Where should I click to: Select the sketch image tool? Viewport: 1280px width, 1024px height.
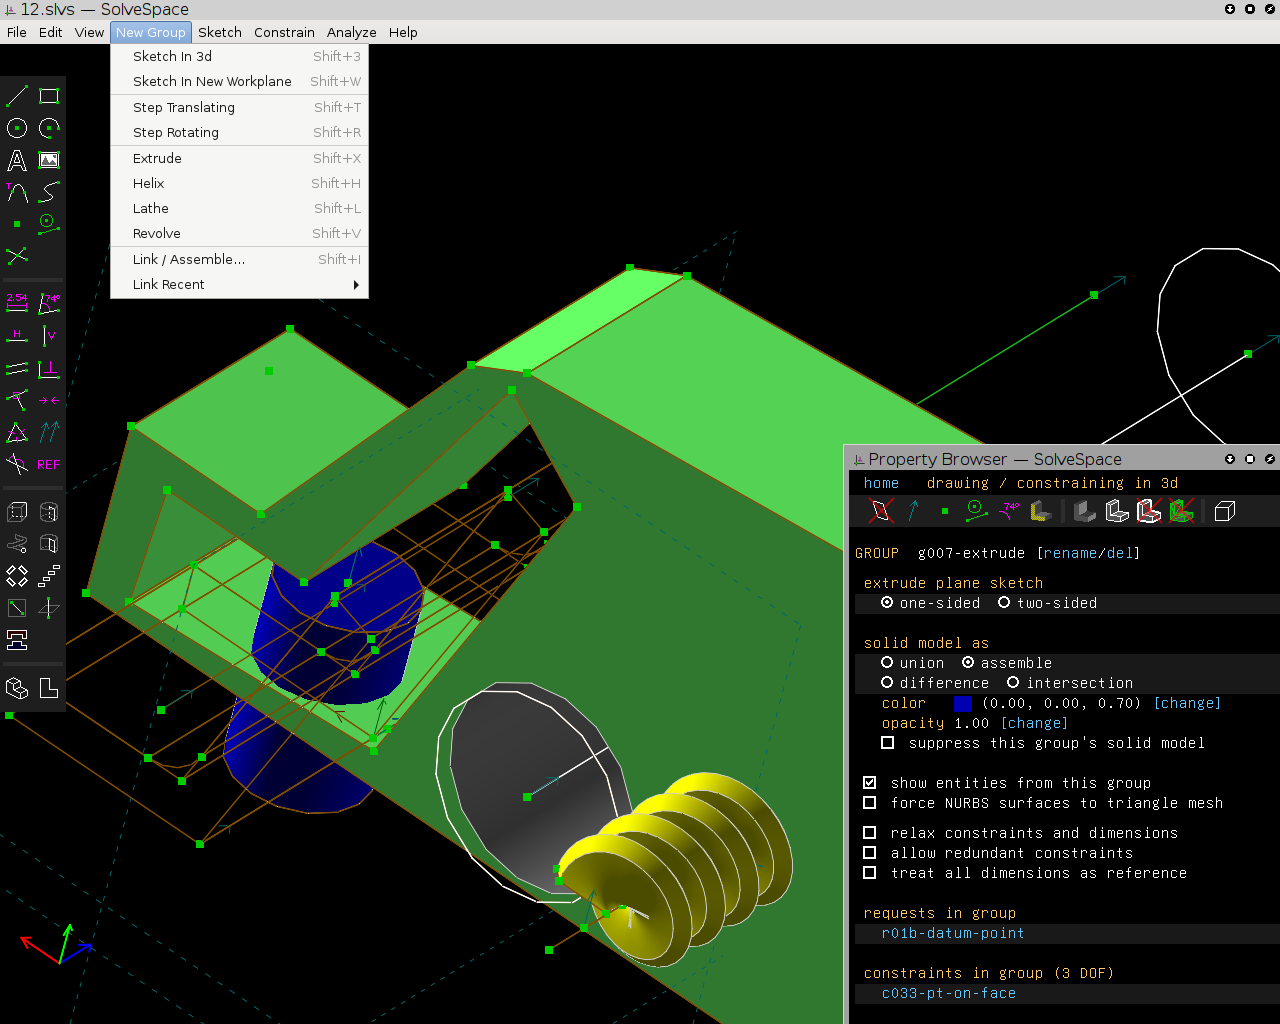[x=49, y=160]
